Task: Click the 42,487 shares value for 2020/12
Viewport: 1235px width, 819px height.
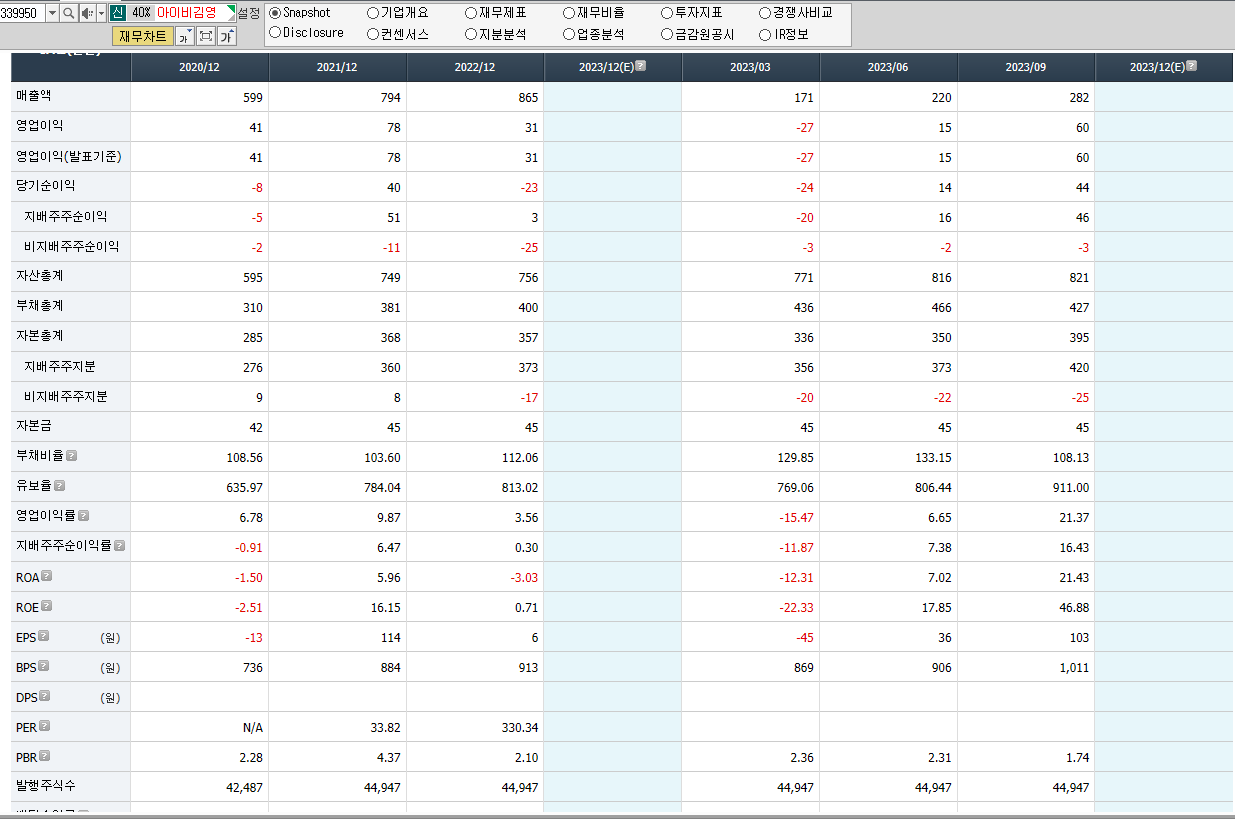Action: [x=245, y=787]
